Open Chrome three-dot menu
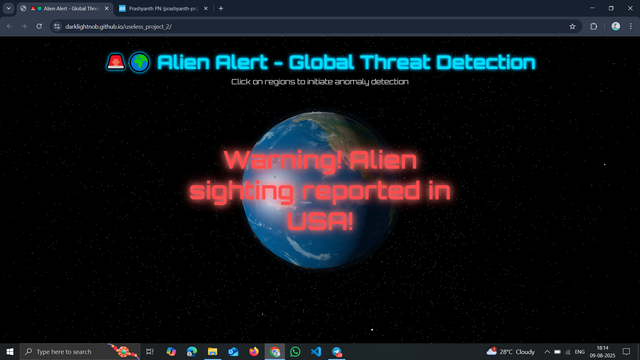This screenshot has height=360, width=640. [x=631, y=27]
